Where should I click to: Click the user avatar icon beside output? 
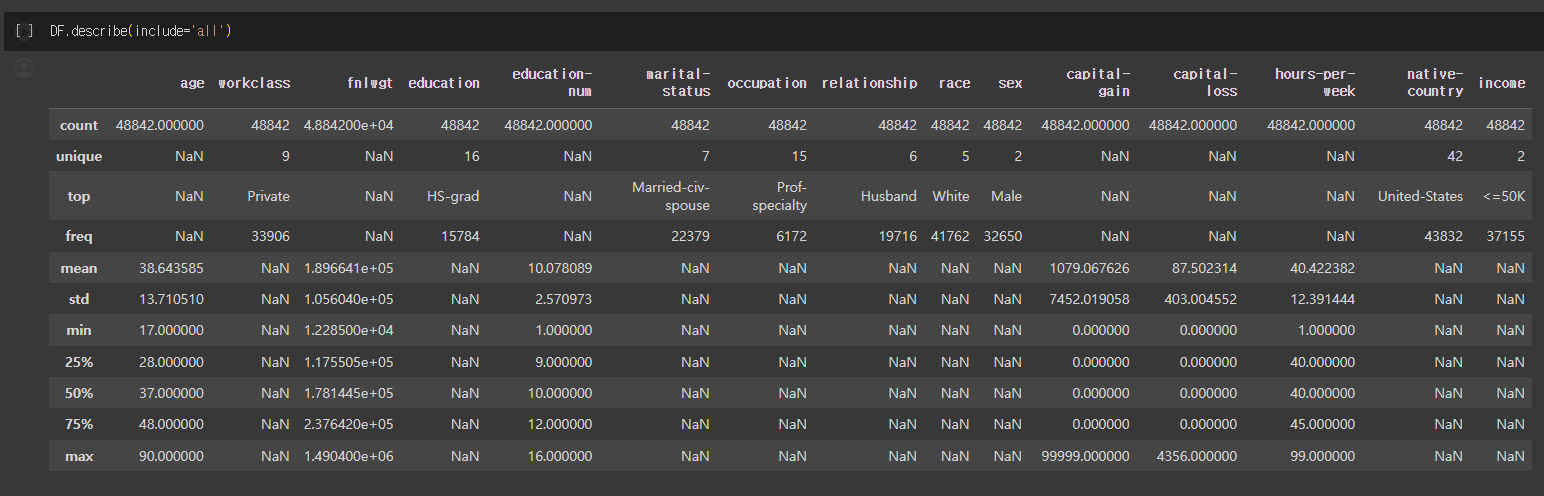pos(25,68)
